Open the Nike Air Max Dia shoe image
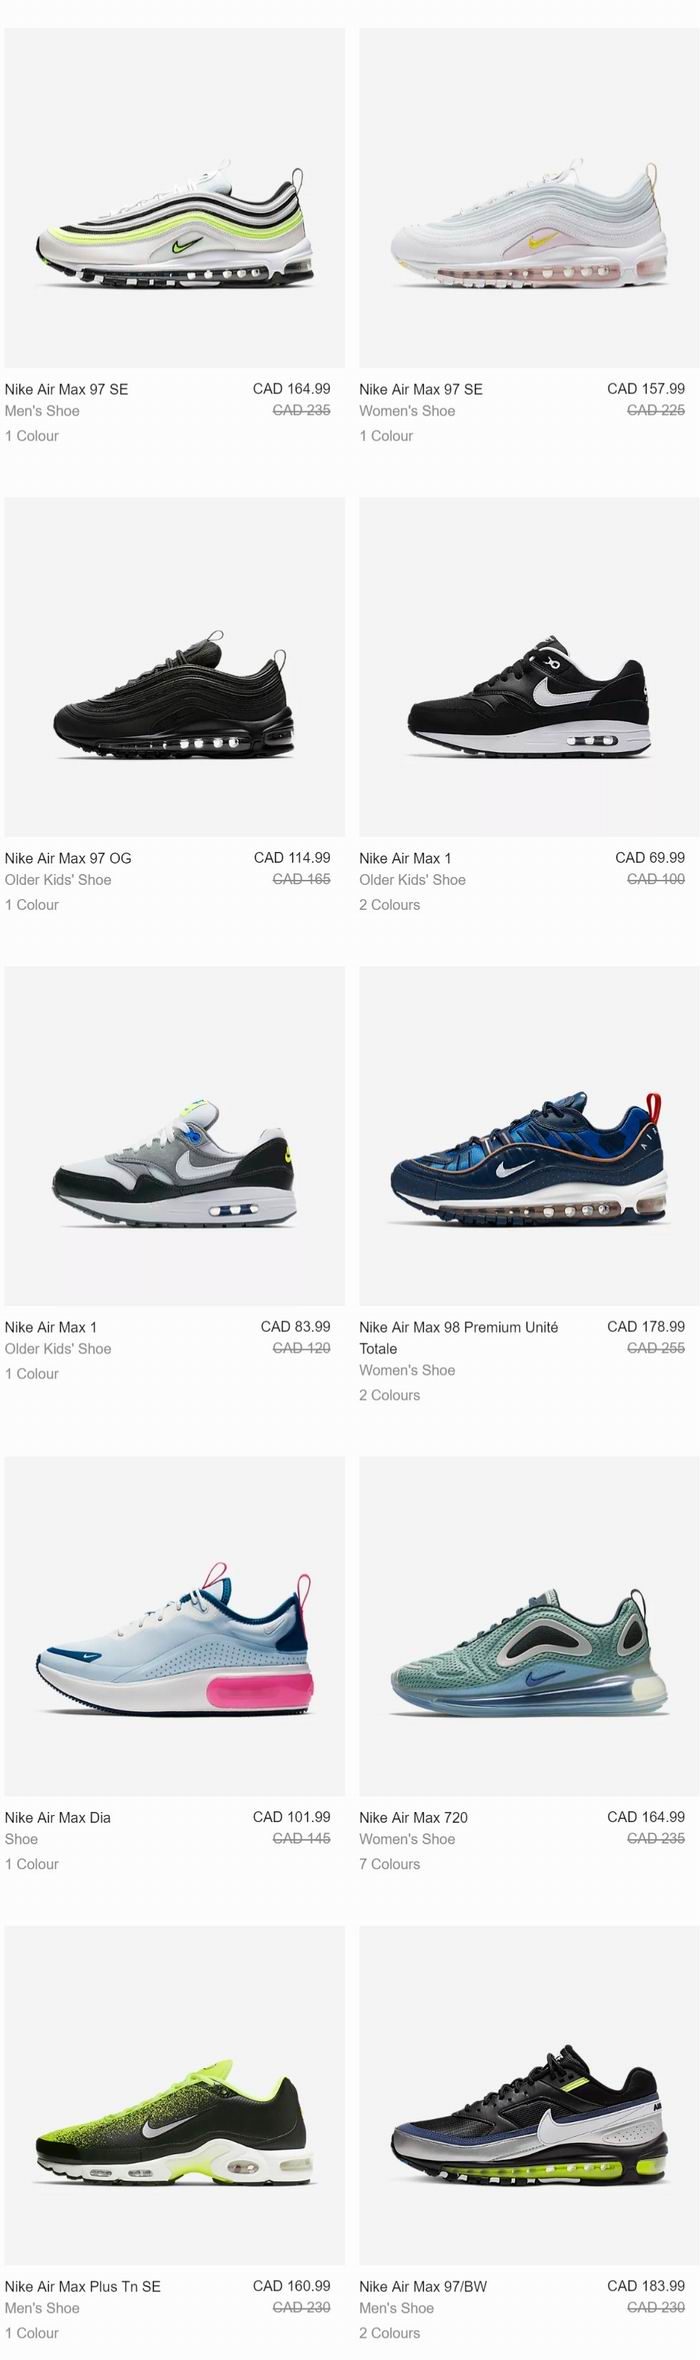Screen dimensions: 700x2360 click(174, 1626)
